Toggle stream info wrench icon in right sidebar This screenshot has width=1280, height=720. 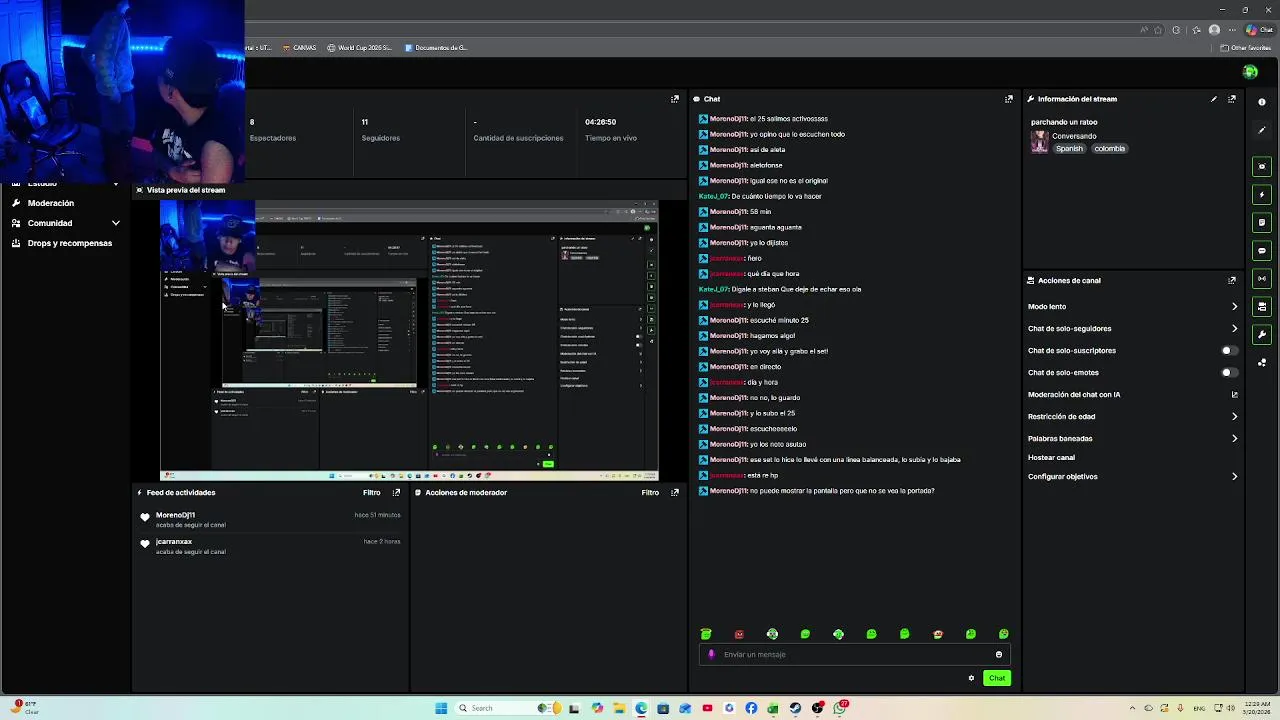(1262, 334)
